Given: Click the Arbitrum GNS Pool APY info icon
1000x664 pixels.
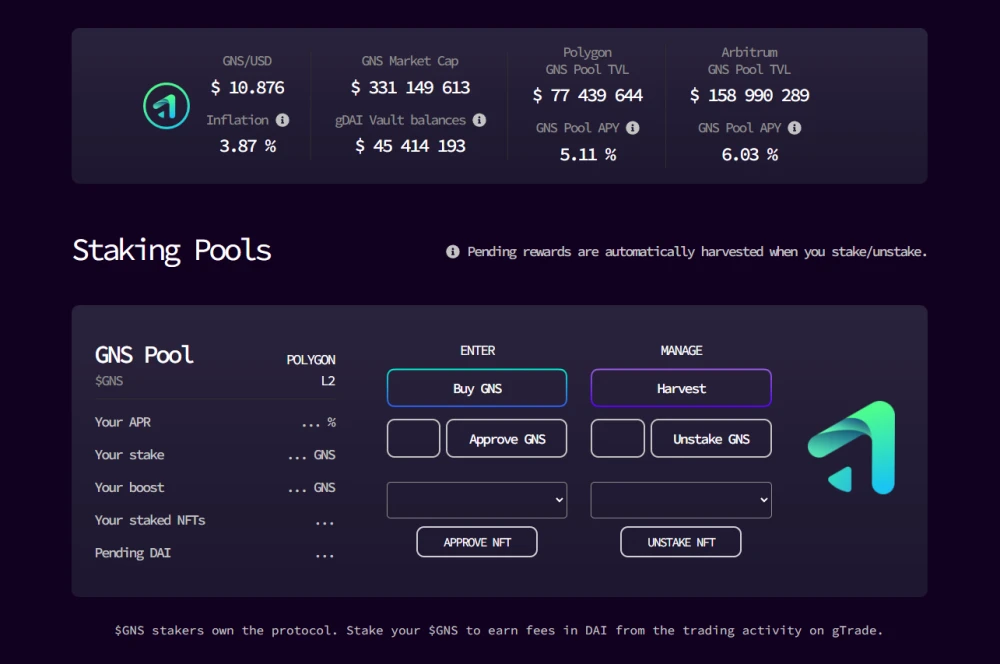Looking at the screenshot, I should click(795, 128).
